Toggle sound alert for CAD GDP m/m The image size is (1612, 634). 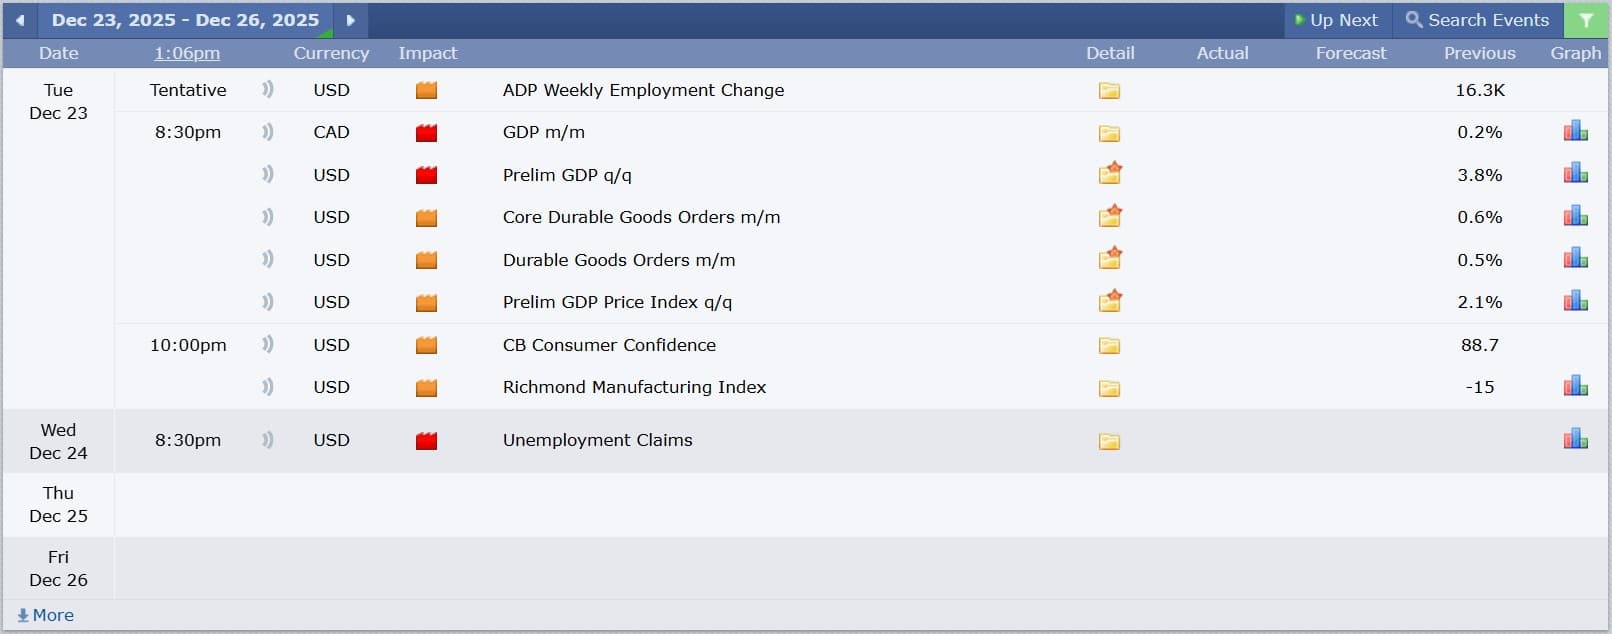click(267, 132)
